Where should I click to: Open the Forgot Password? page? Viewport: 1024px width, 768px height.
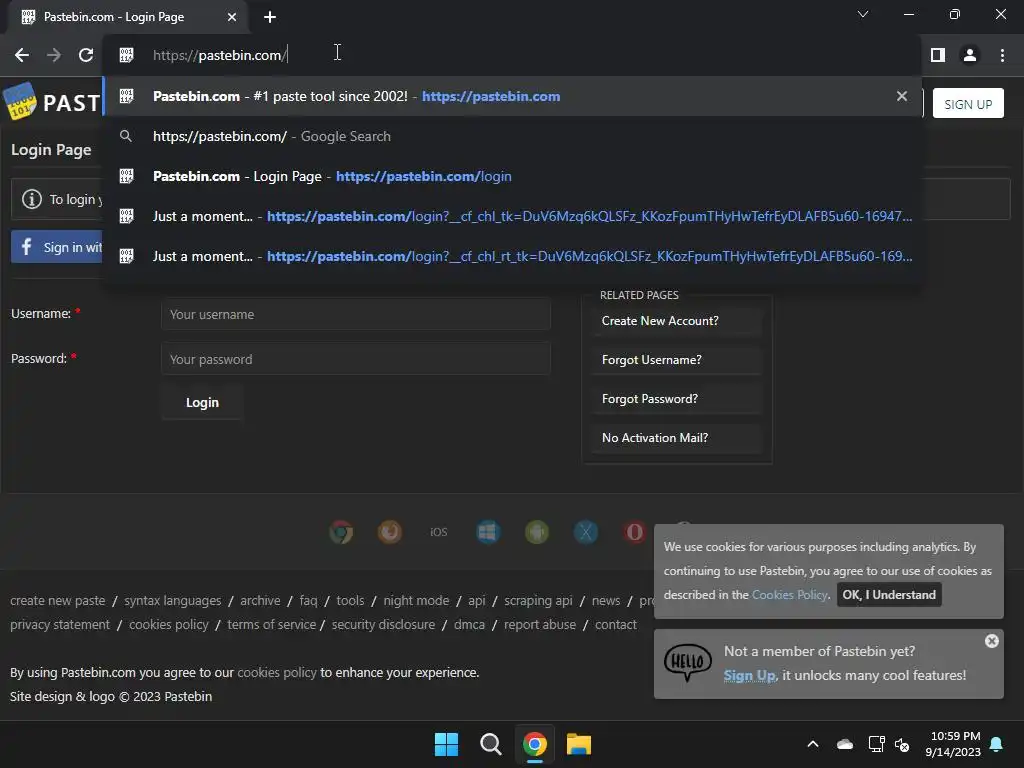(677, 399)
